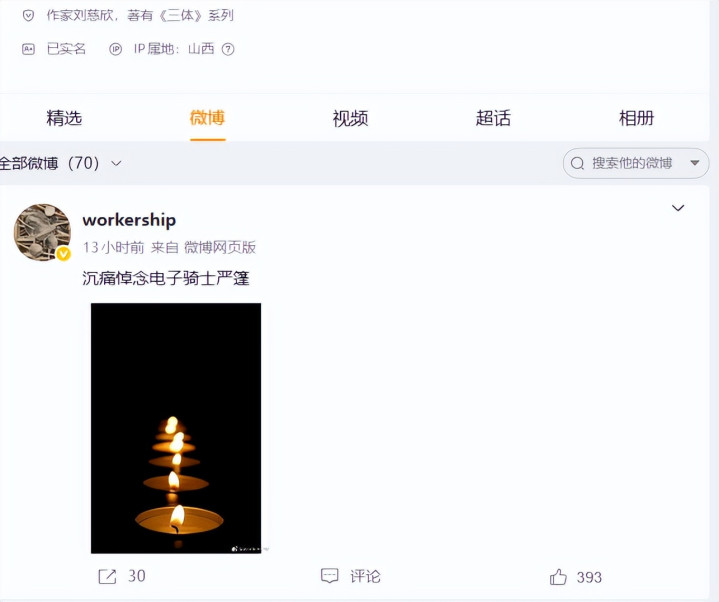Click the comment bubble icon
The image size is (719, 602).
(329, 576)
